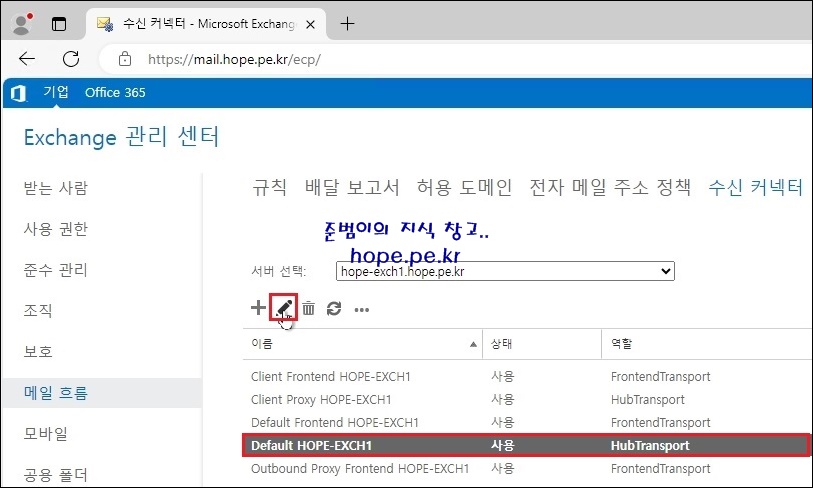Select Default HOPE-EXCH1 connector row
Image resolution: width=813 pixels, height=488 pixels.
(526, 445)
